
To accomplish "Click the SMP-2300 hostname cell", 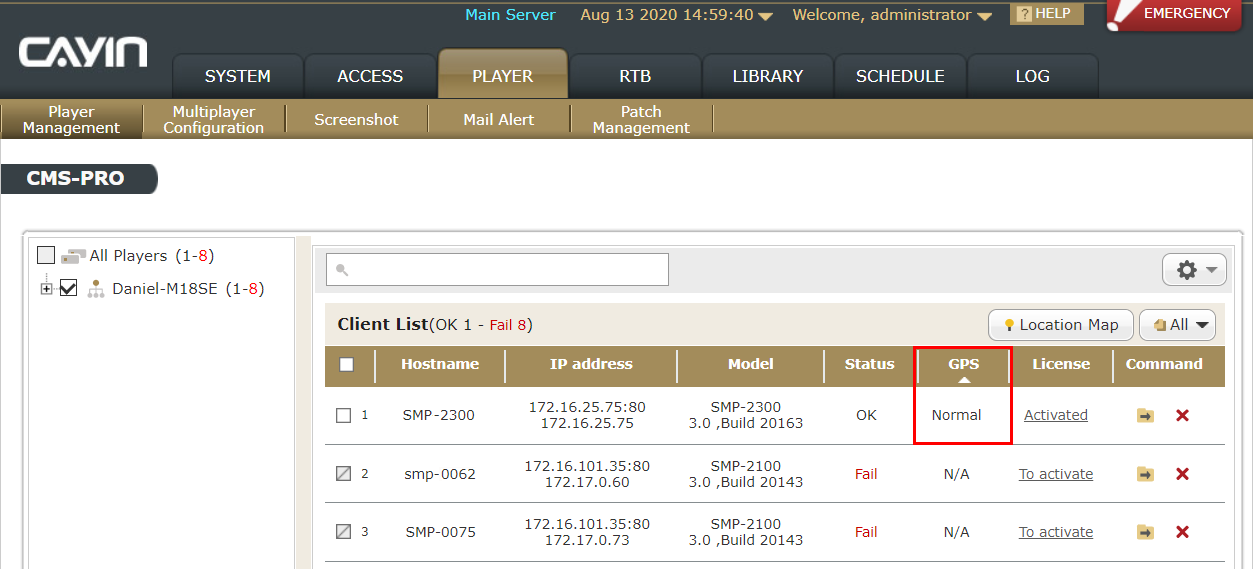I will click(439, 415).
